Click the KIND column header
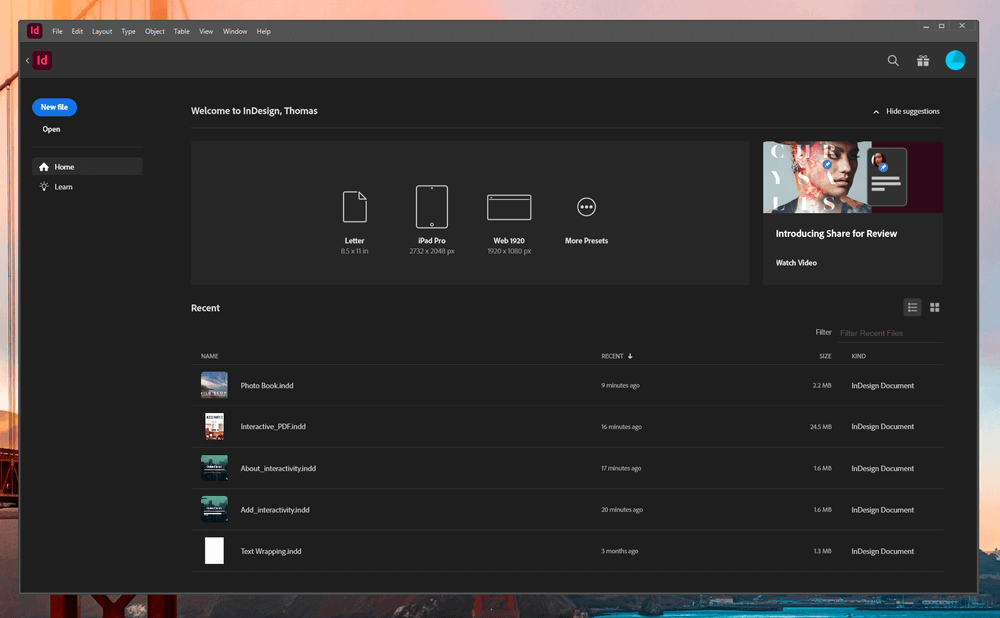Image resolution: width=1000 pixels, height=618 pixels. click(858, 357)
